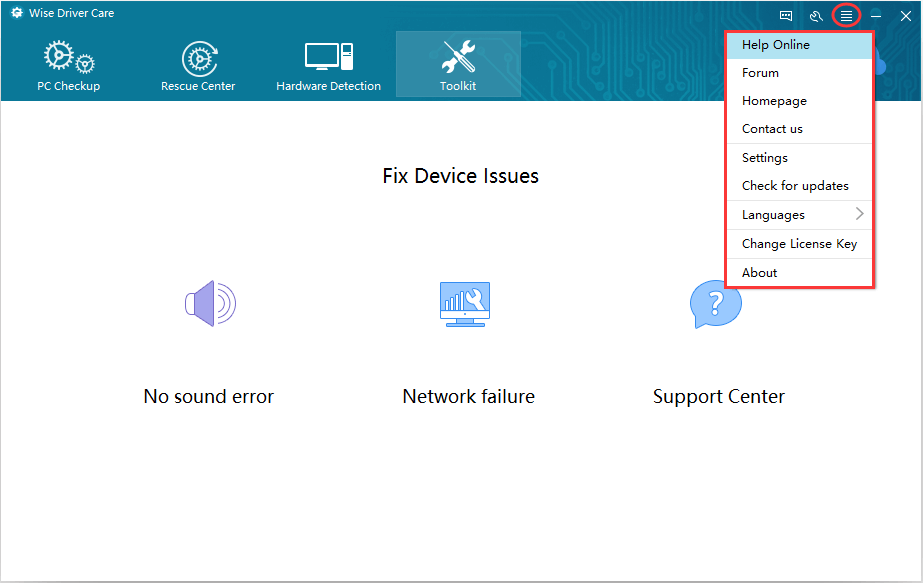Open the PC Checkup gear icon
Screen dimensions: 923x583
[69, 57]
